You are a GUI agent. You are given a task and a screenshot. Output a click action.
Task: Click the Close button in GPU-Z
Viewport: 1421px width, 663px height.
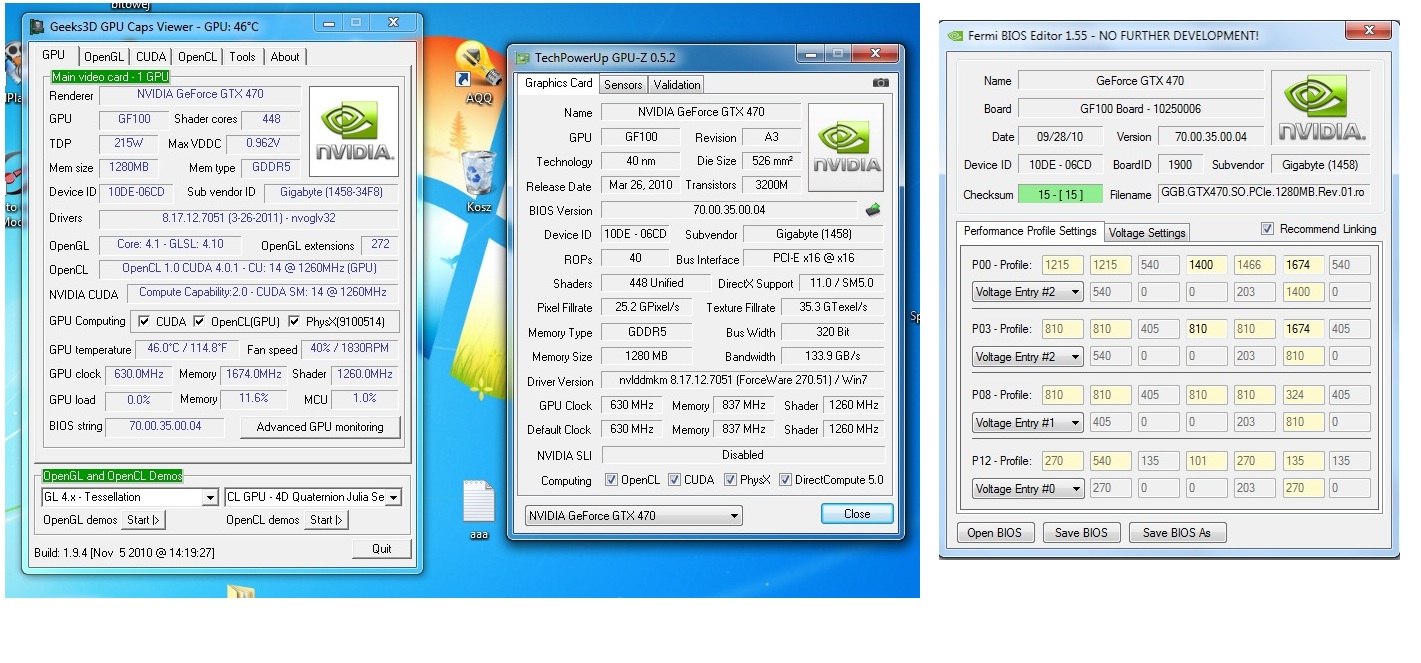857,514
